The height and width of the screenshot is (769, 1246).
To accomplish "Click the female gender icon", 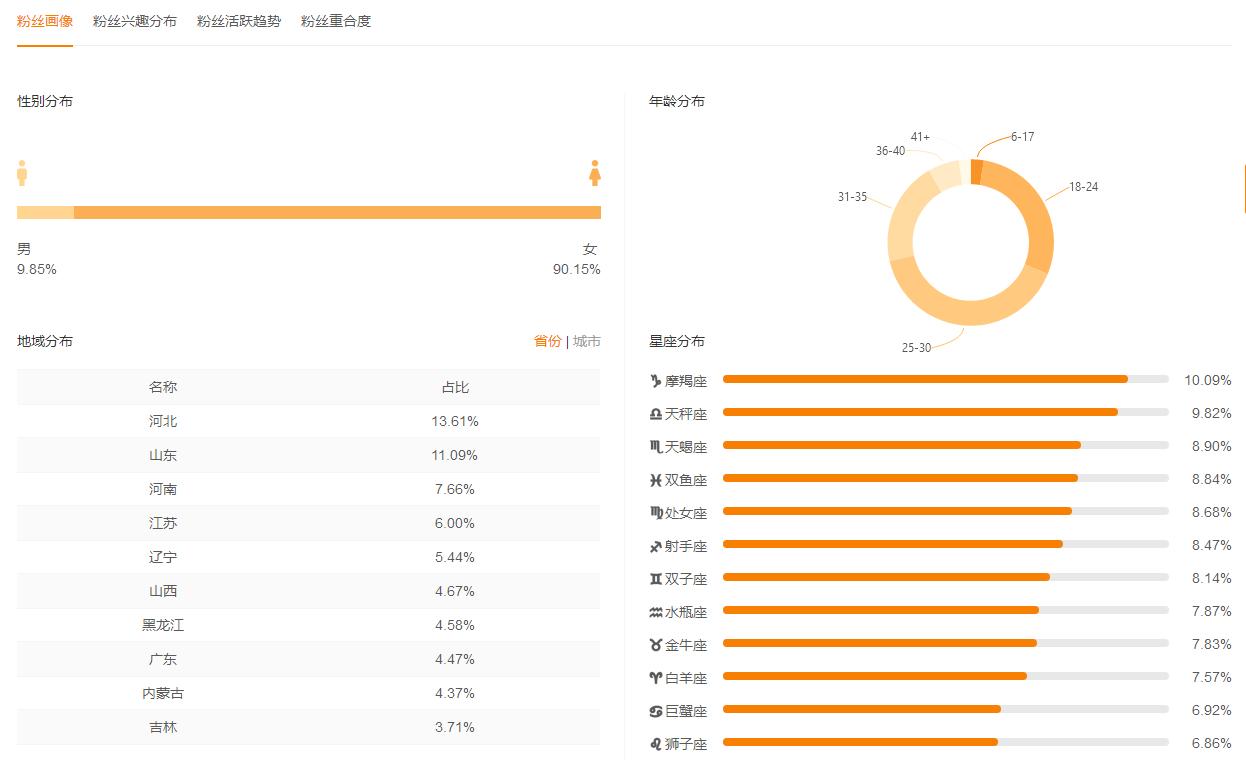I will pyautogui.click(x=595, y=172).
